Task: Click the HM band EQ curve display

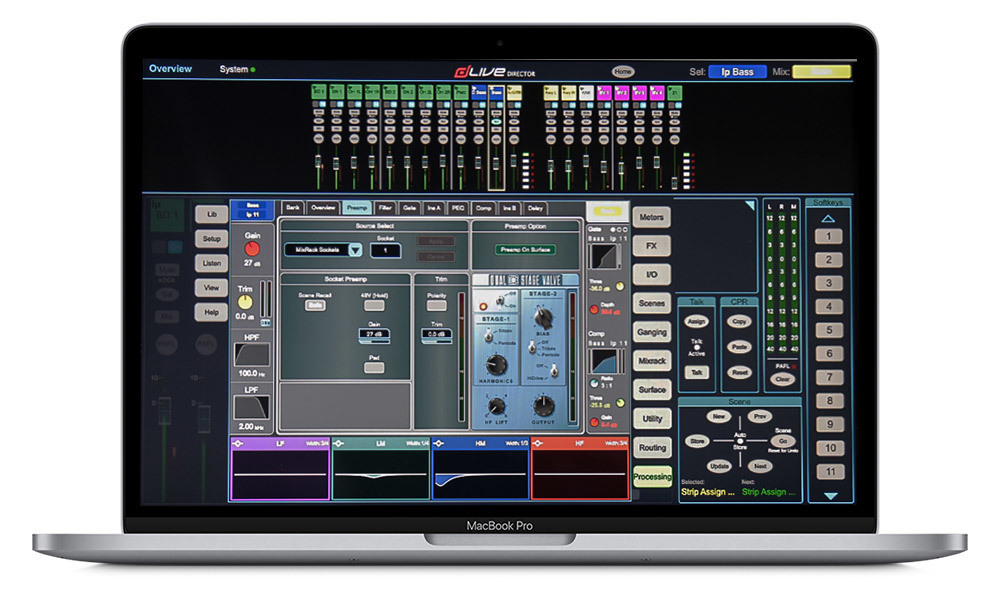Action: (481, 473)
